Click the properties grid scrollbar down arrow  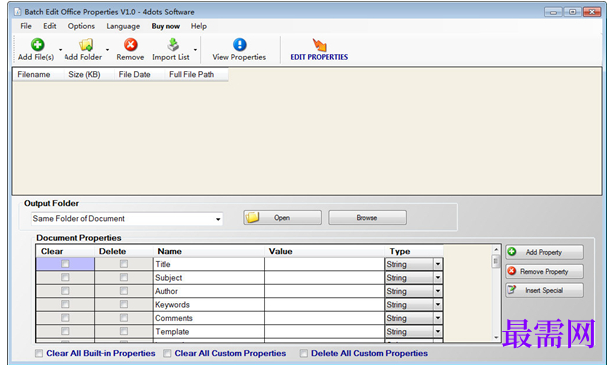(x=496, y=338)
